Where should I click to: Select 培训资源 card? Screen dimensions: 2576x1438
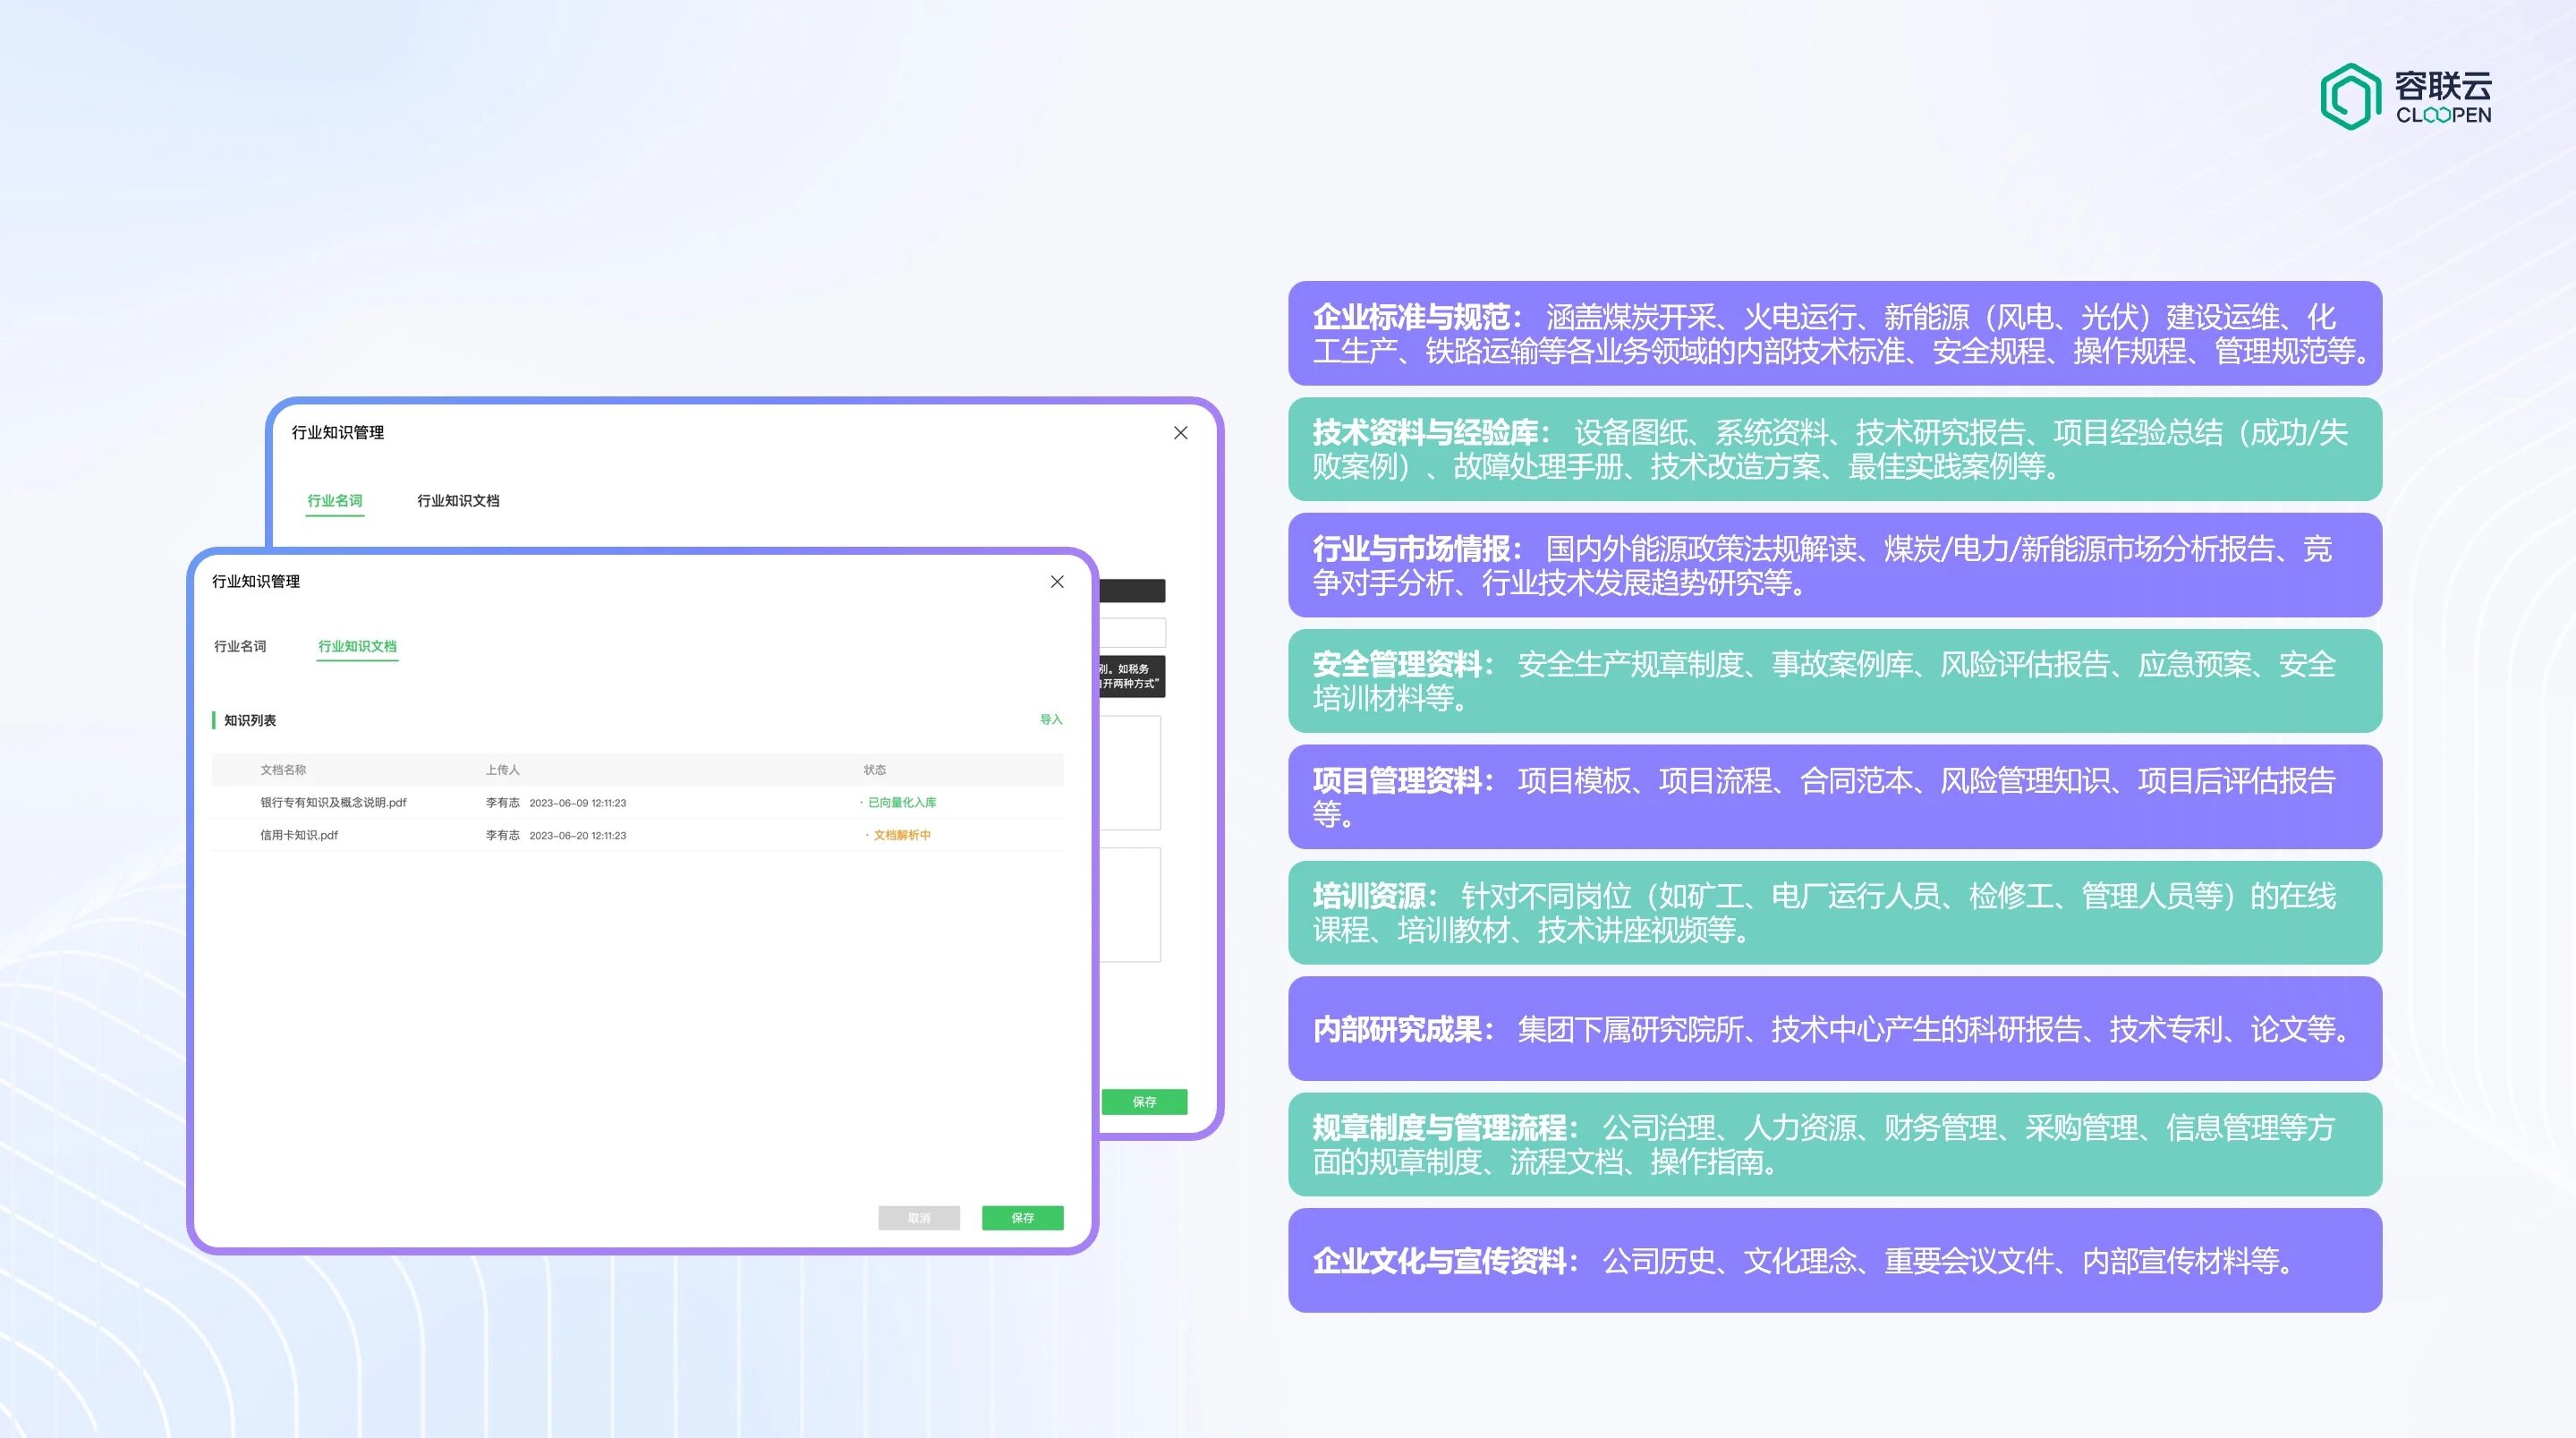pyautogui.click(x=1835, y=913)
